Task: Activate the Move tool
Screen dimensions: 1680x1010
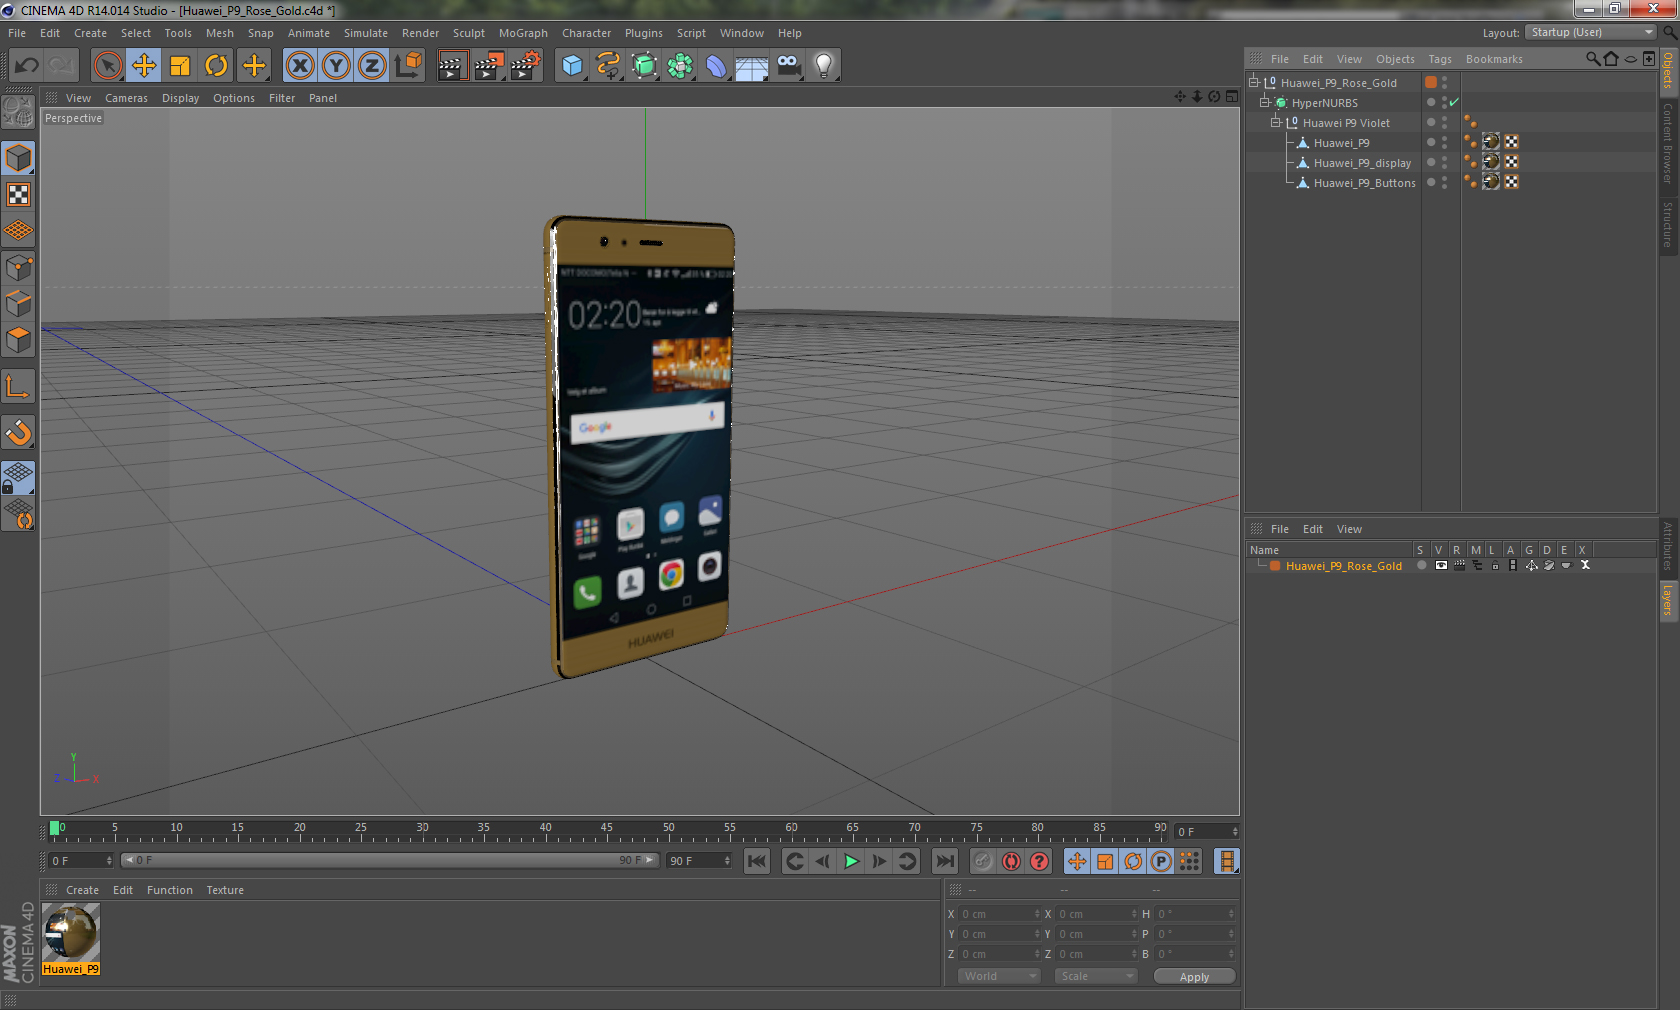Action: pyautogui.click(x=144, y=66)
